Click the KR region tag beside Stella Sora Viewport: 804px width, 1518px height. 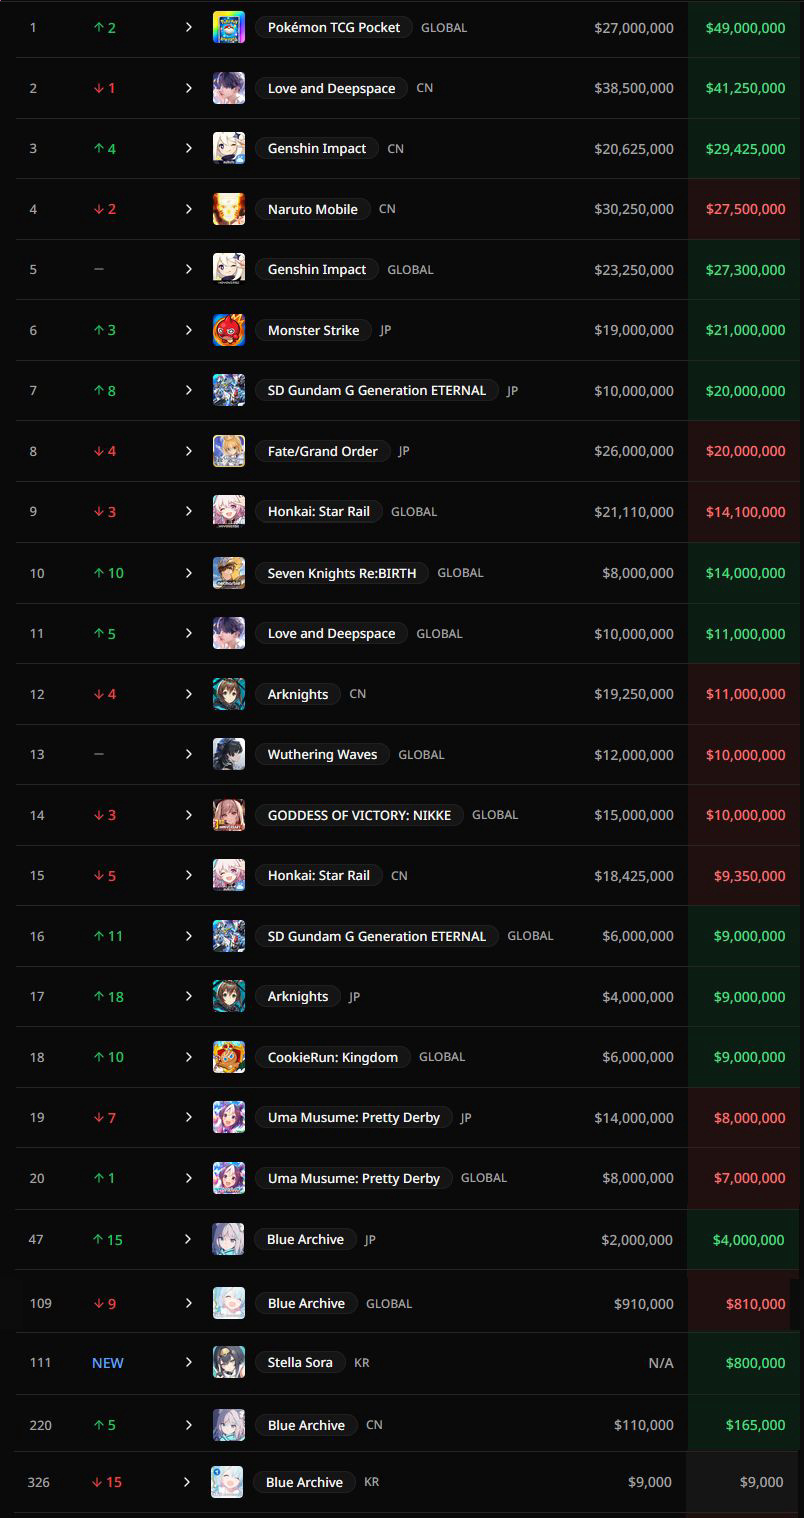[362, 1363]
